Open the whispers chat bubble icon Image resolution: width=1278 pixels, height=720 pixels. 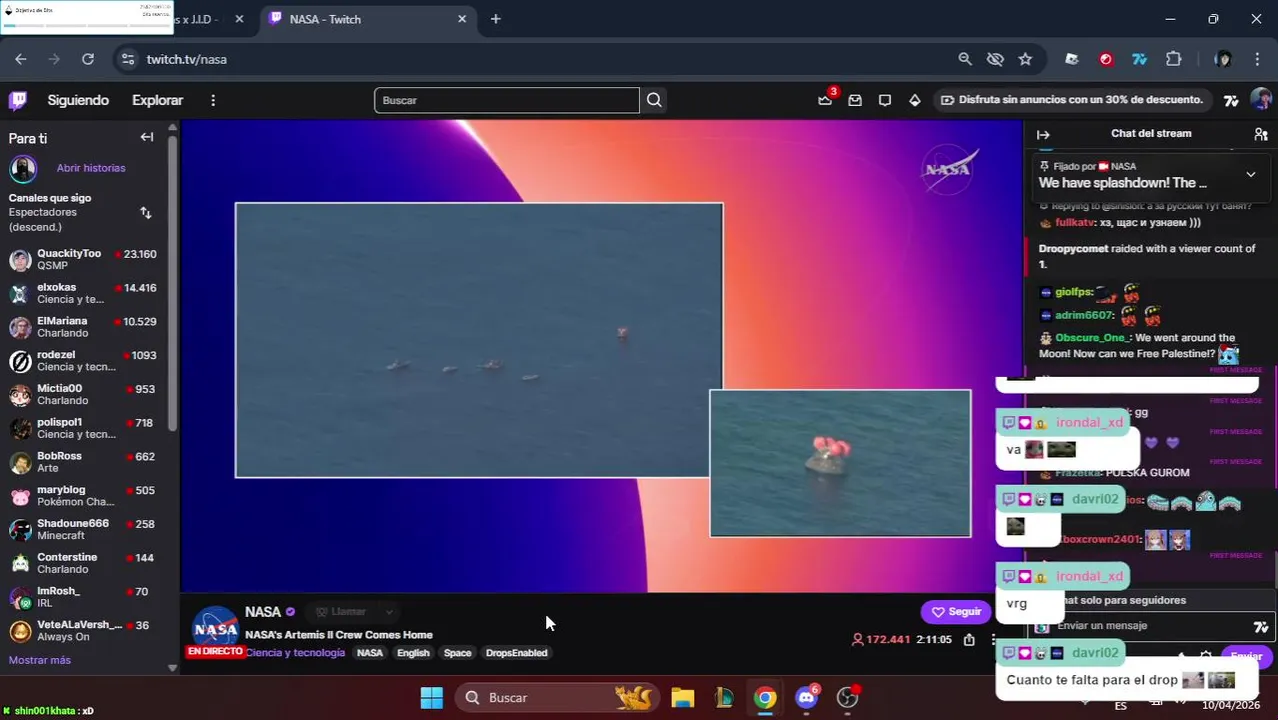click(x=885, y=100)
